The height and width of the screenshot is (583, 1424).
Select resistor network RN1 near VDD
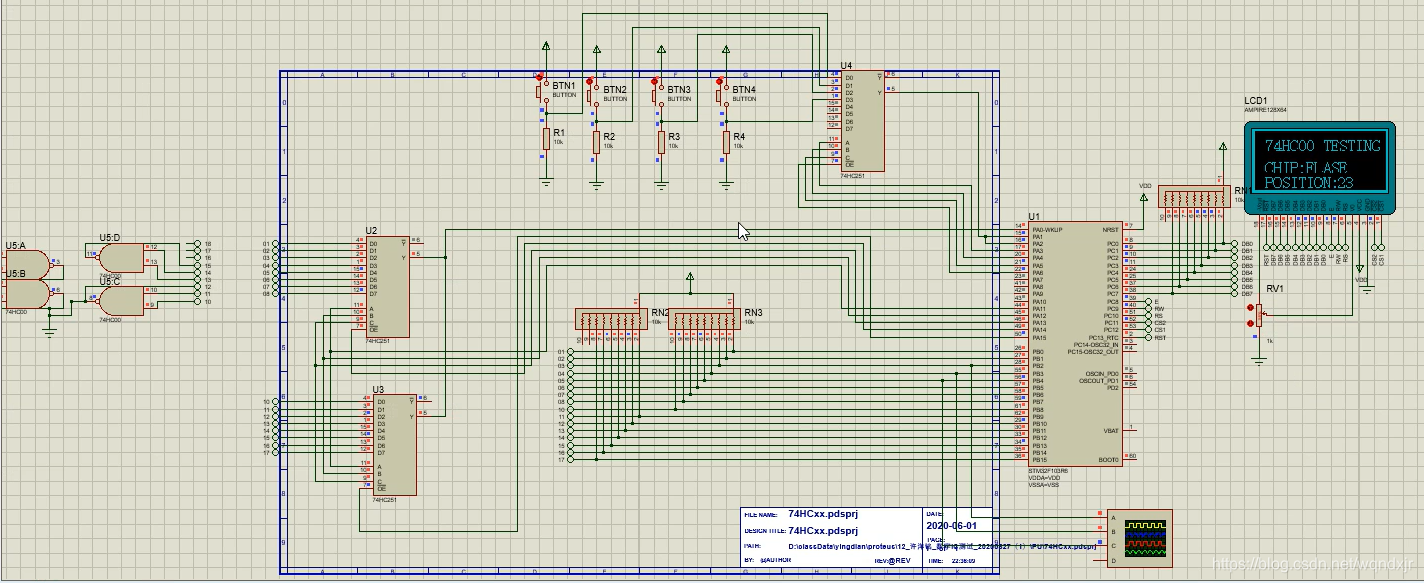[1195, 197]
